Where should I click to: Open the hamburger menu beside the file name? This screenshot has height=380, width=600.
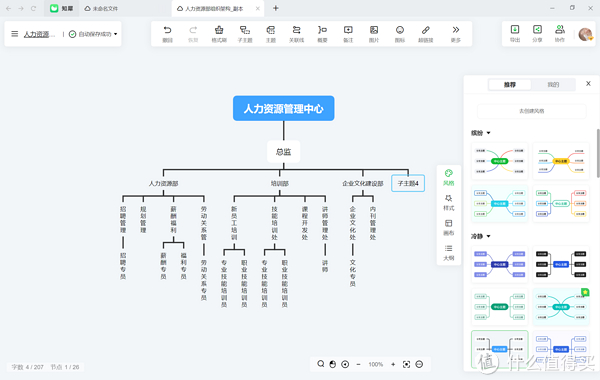click(x=15, y=34)
